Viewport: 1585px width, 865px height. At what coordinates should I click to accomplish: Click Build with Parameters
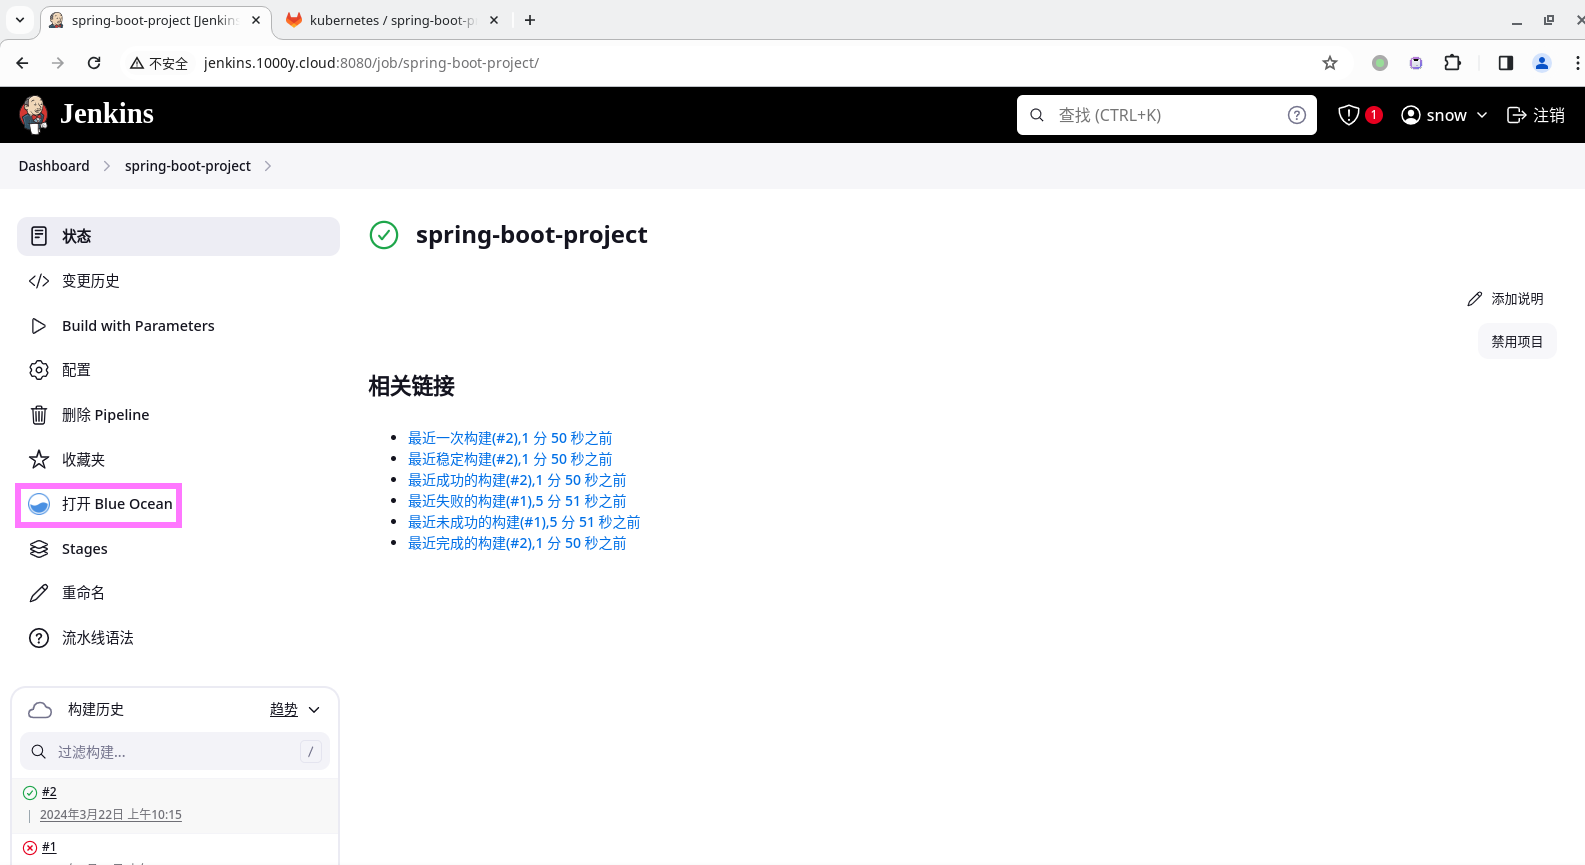[178, 326]
